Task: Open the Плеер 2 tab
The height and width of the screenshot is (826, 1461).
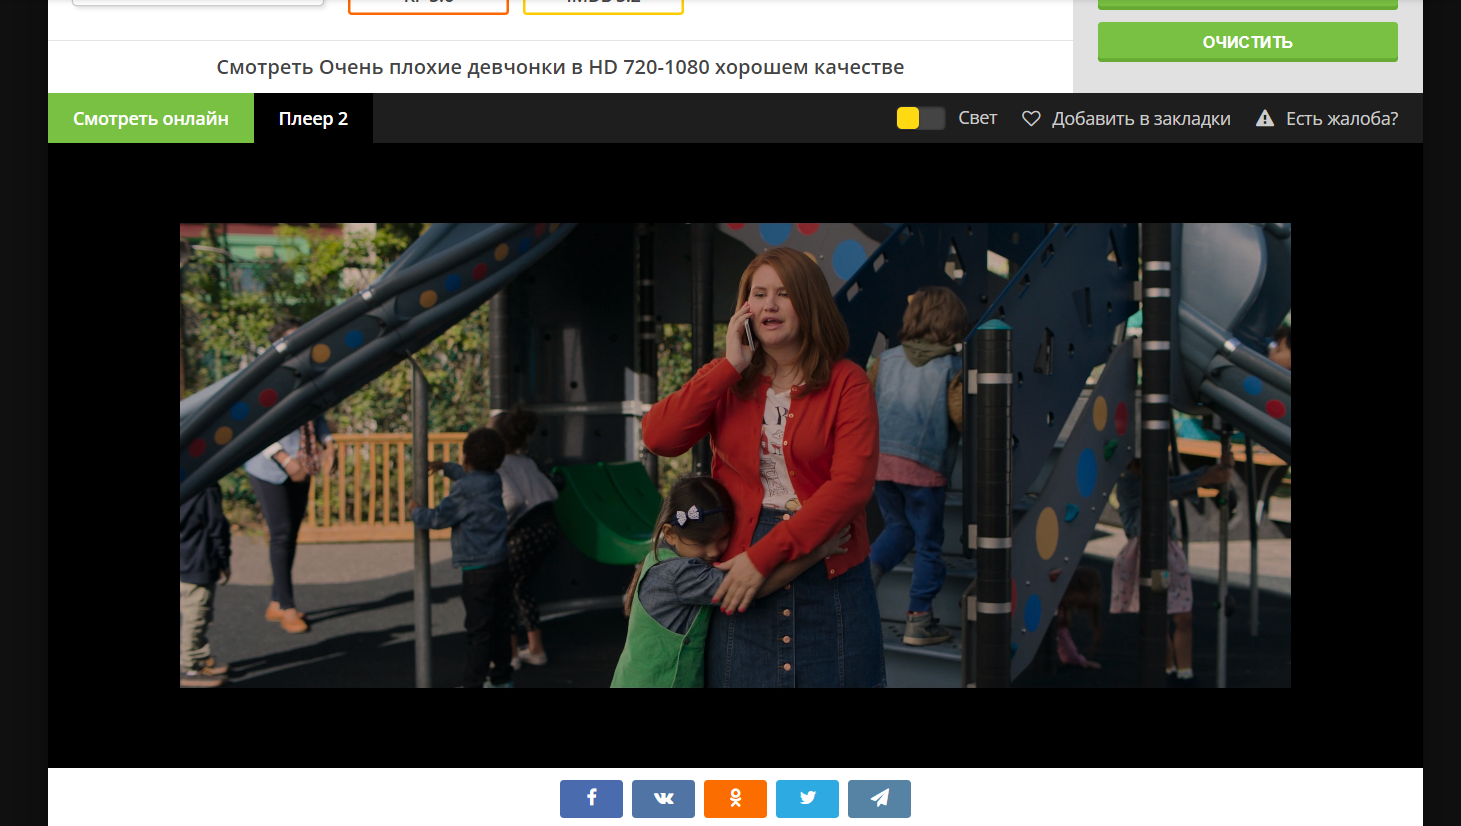Action: coord(313,118)
